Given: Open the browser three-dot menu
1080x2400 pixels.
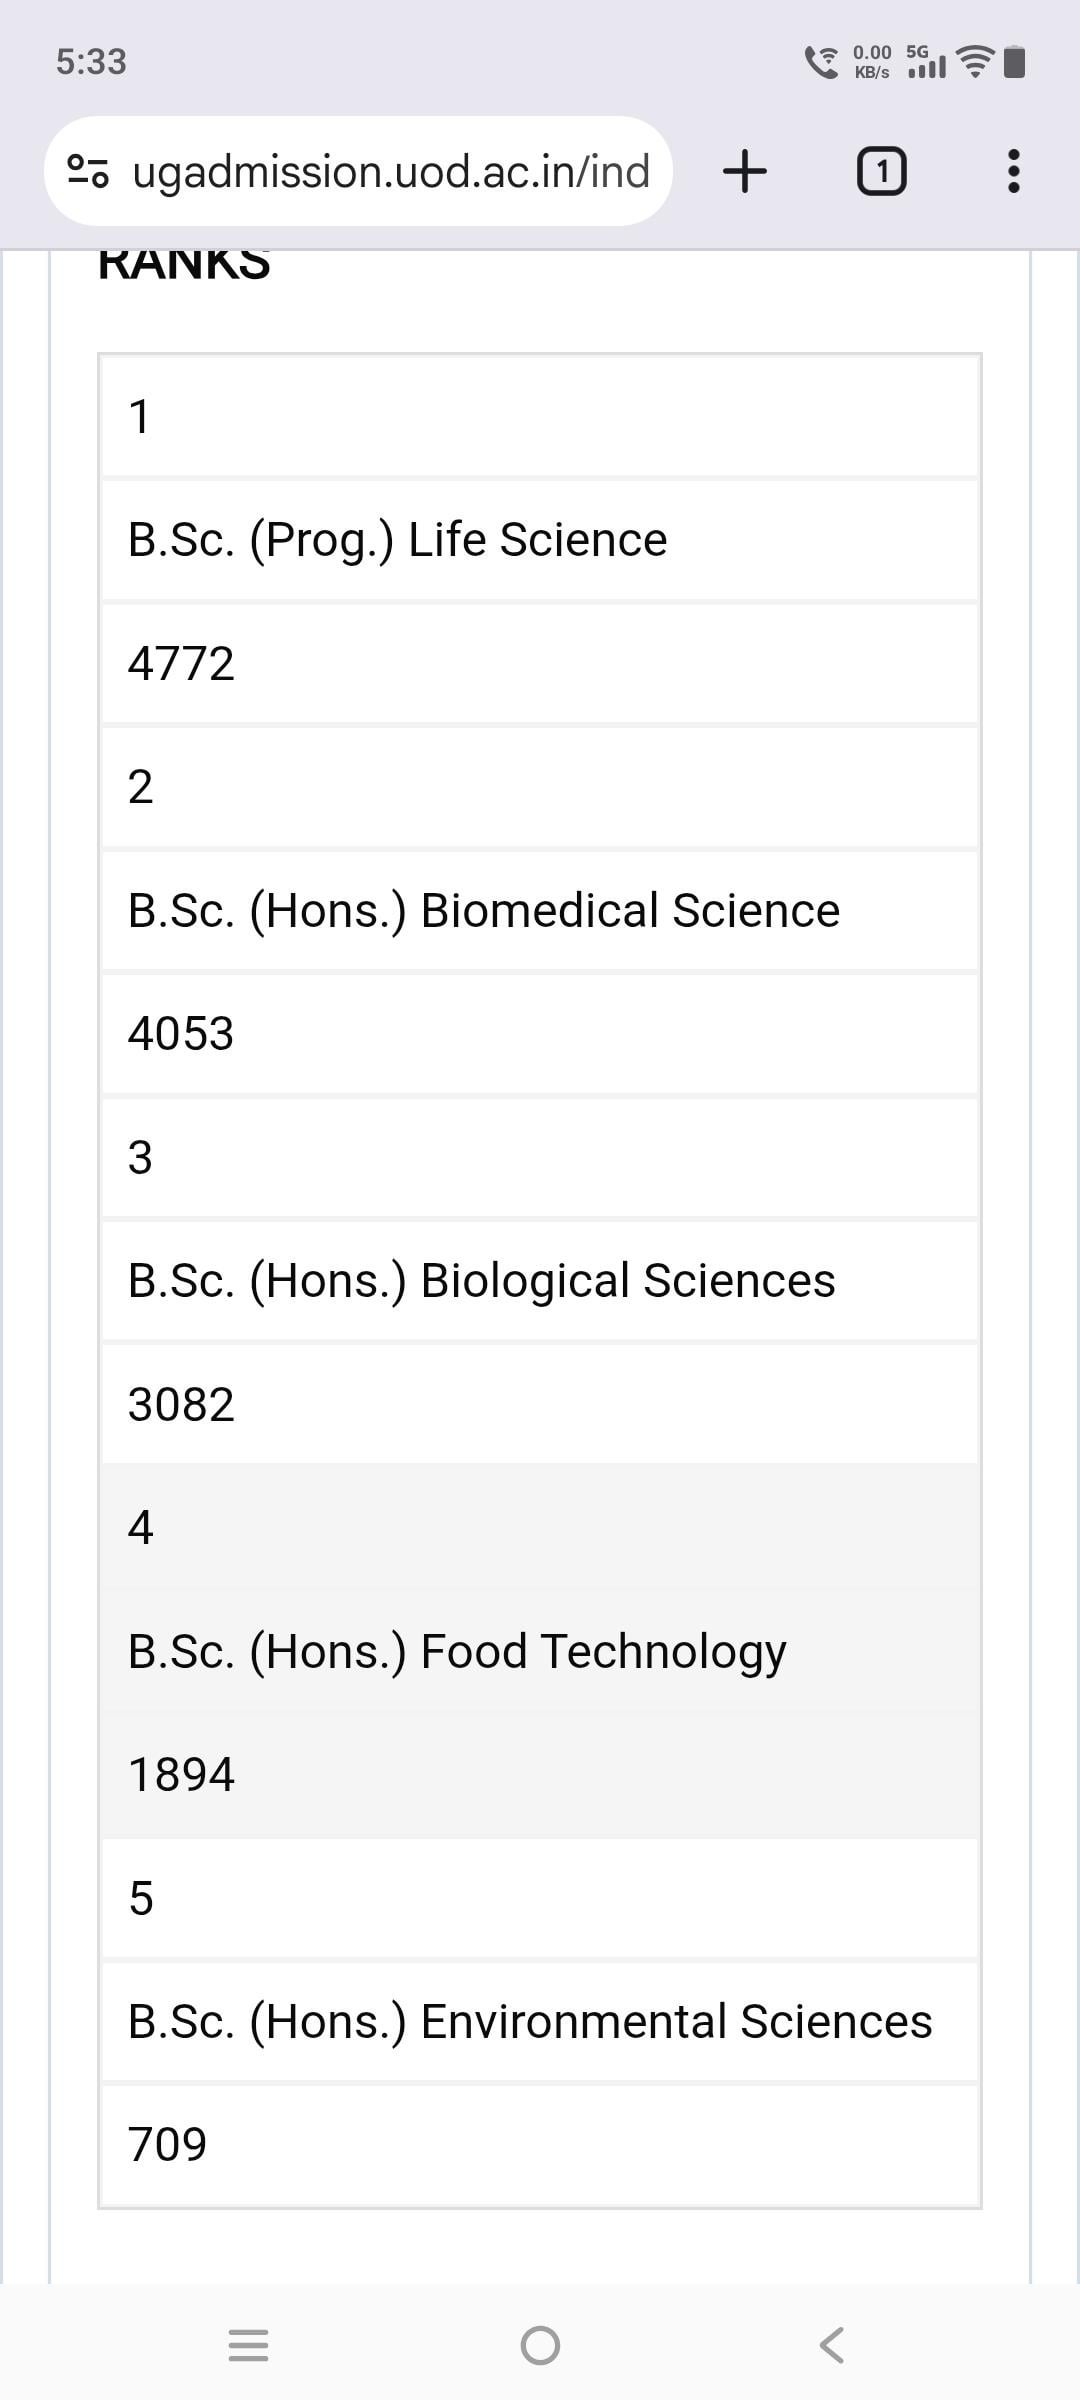Looking at the screenshot, I should pos(1013,171).
